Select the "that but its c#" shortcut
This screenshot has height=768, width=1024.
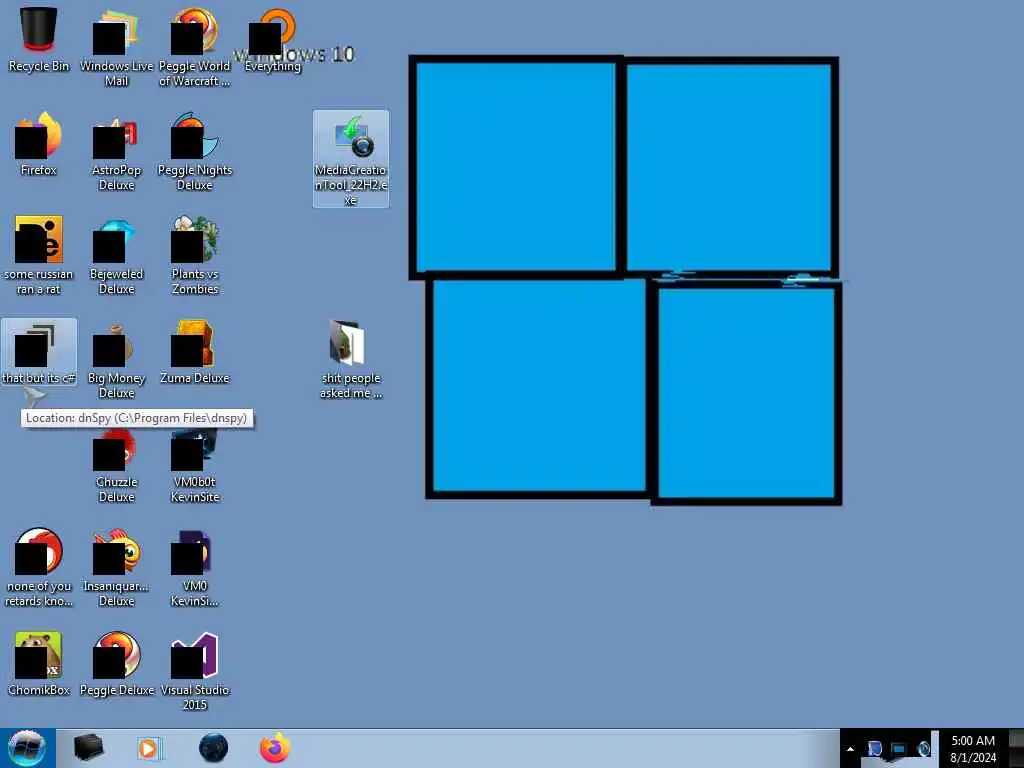tap(39, 353)
